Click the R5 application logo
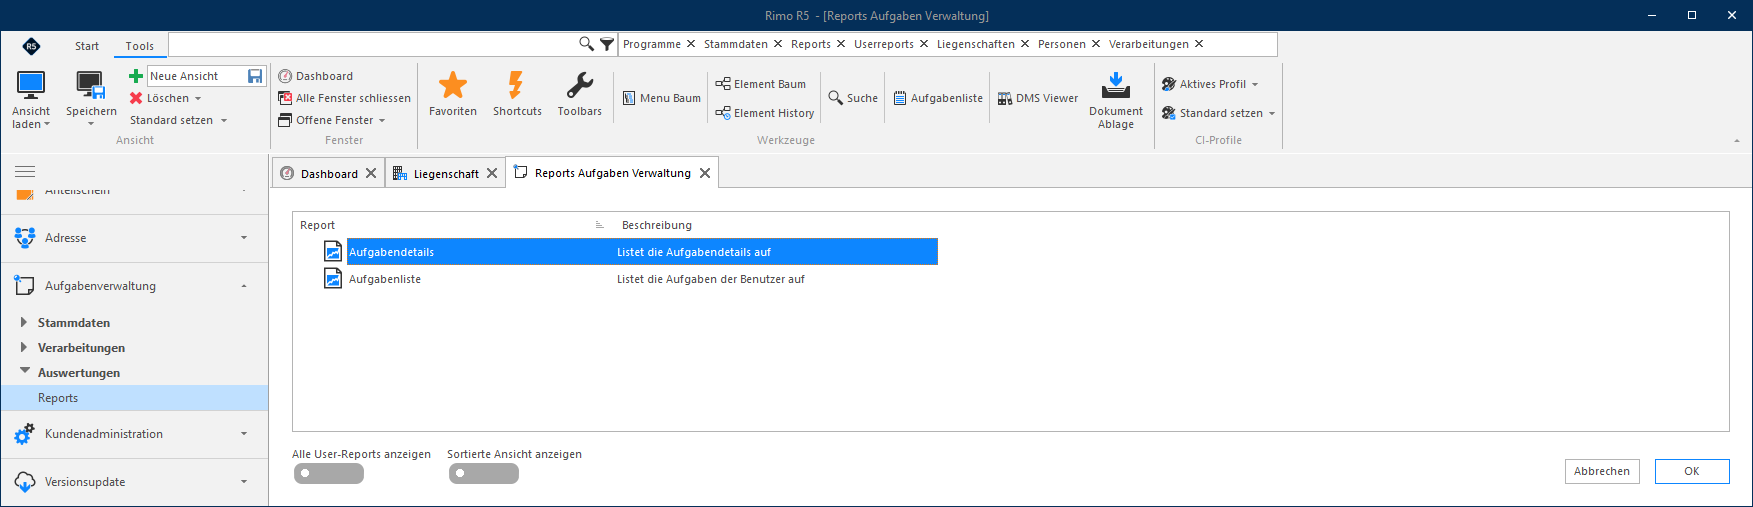The image size is (1753, 507). click(x=31, y=46)
